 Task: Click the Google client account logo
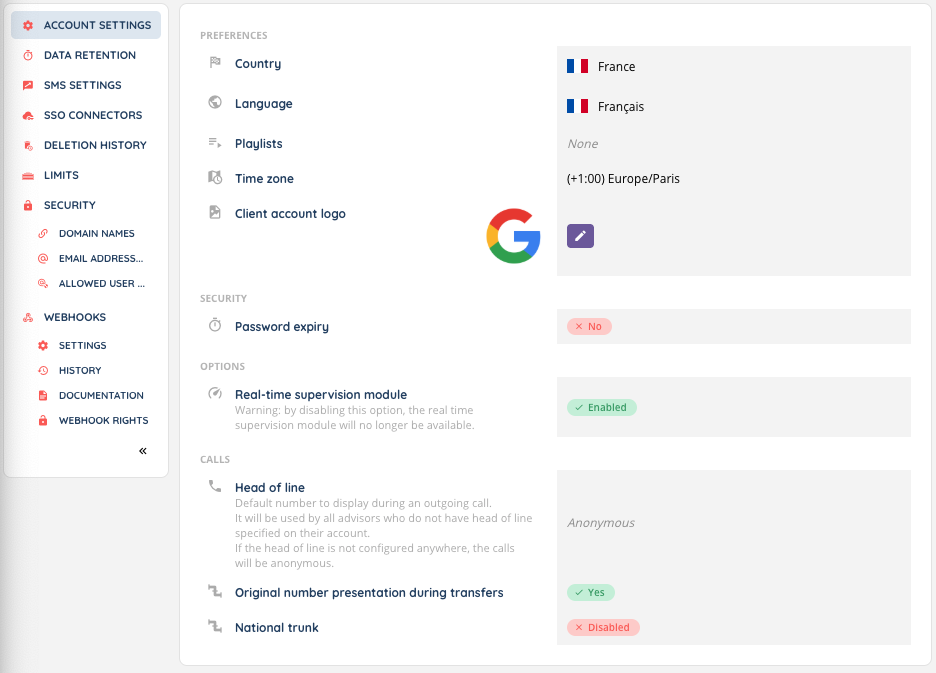513,236
